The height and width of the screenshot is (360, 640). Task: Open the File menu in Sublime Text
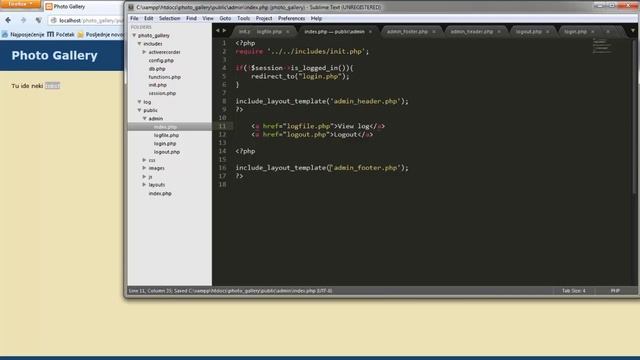tap(134, 18)
